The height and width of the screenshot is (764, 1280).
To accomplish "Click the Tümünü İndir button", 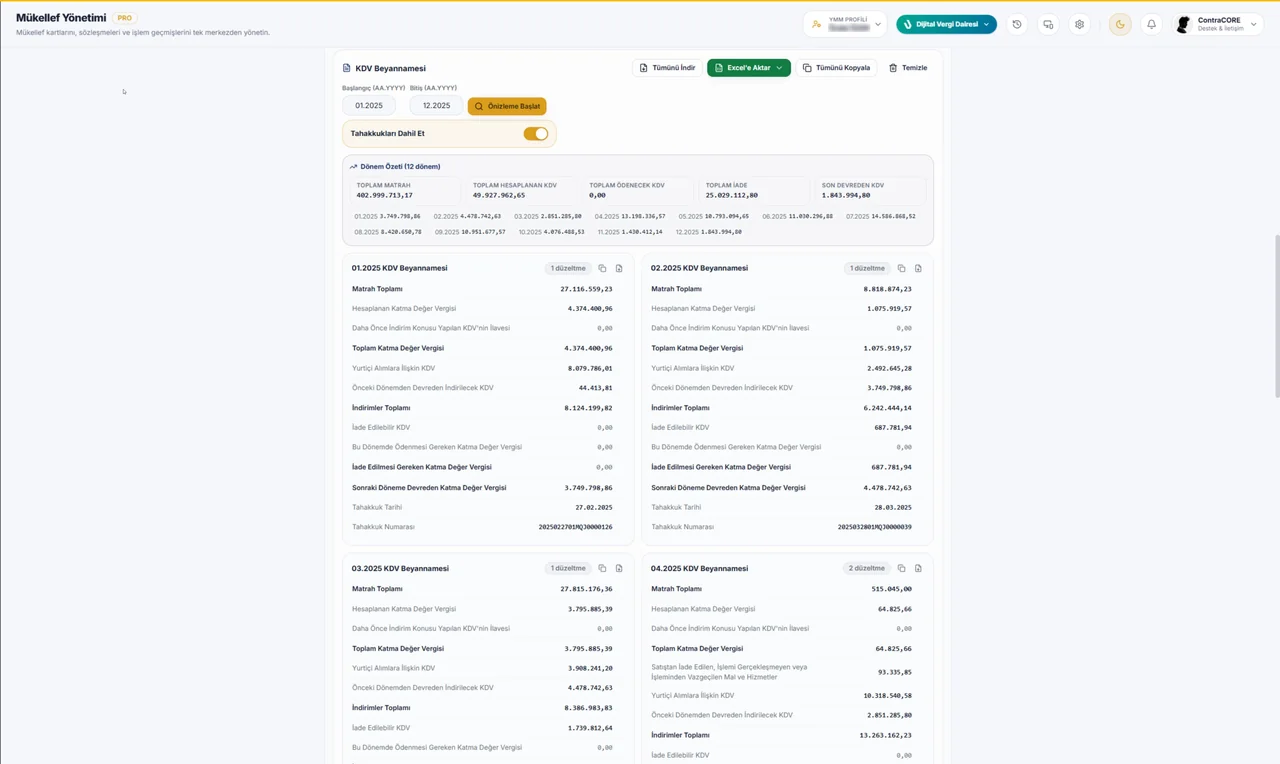I will coord(666,68).
